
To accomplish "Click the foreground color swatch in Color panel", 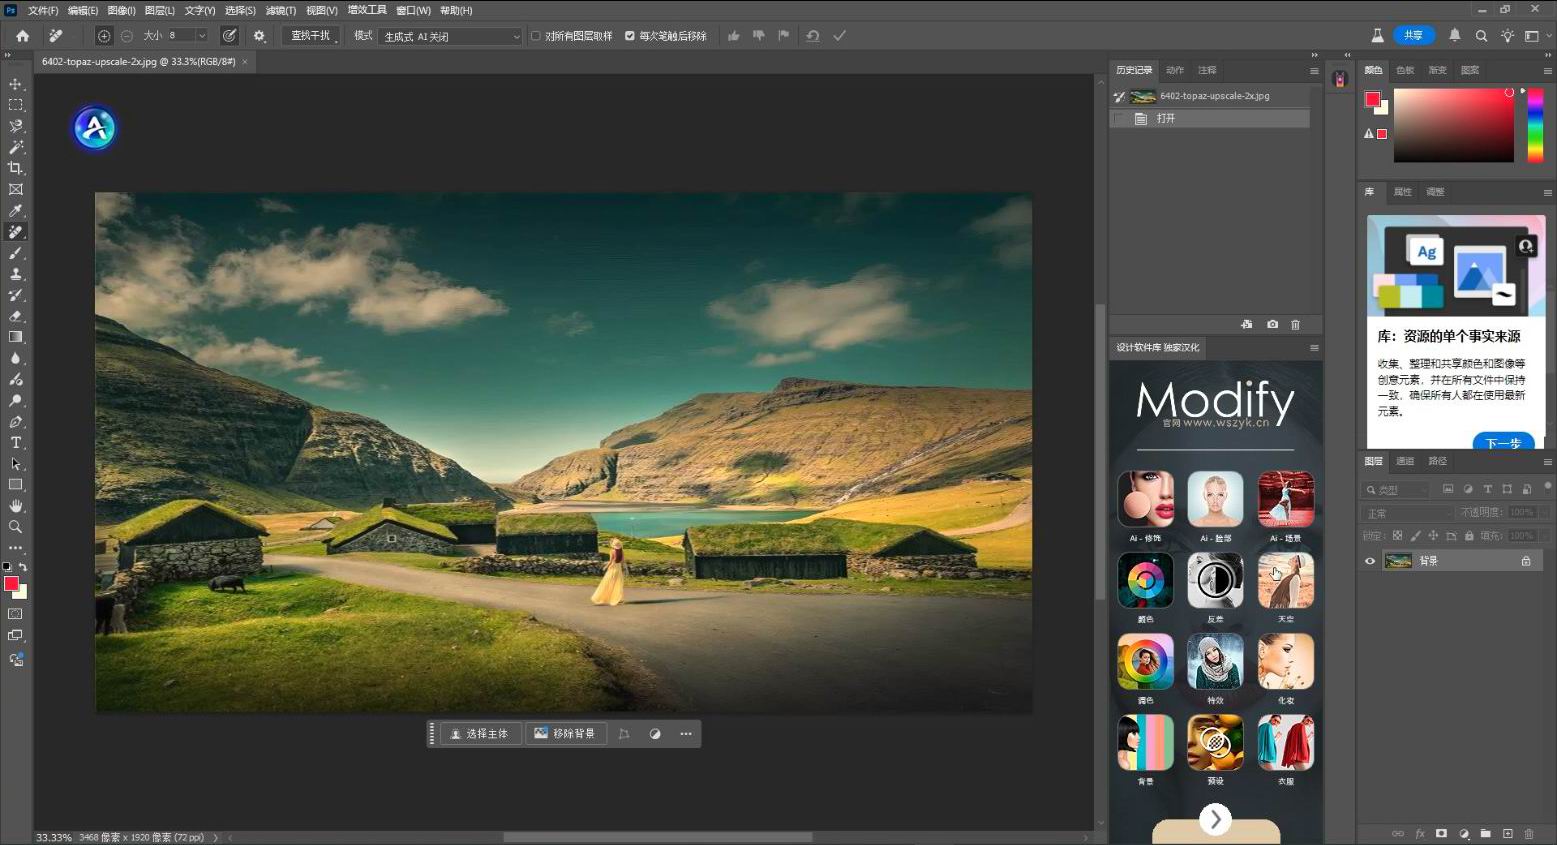I will [x=1373, y=99].
